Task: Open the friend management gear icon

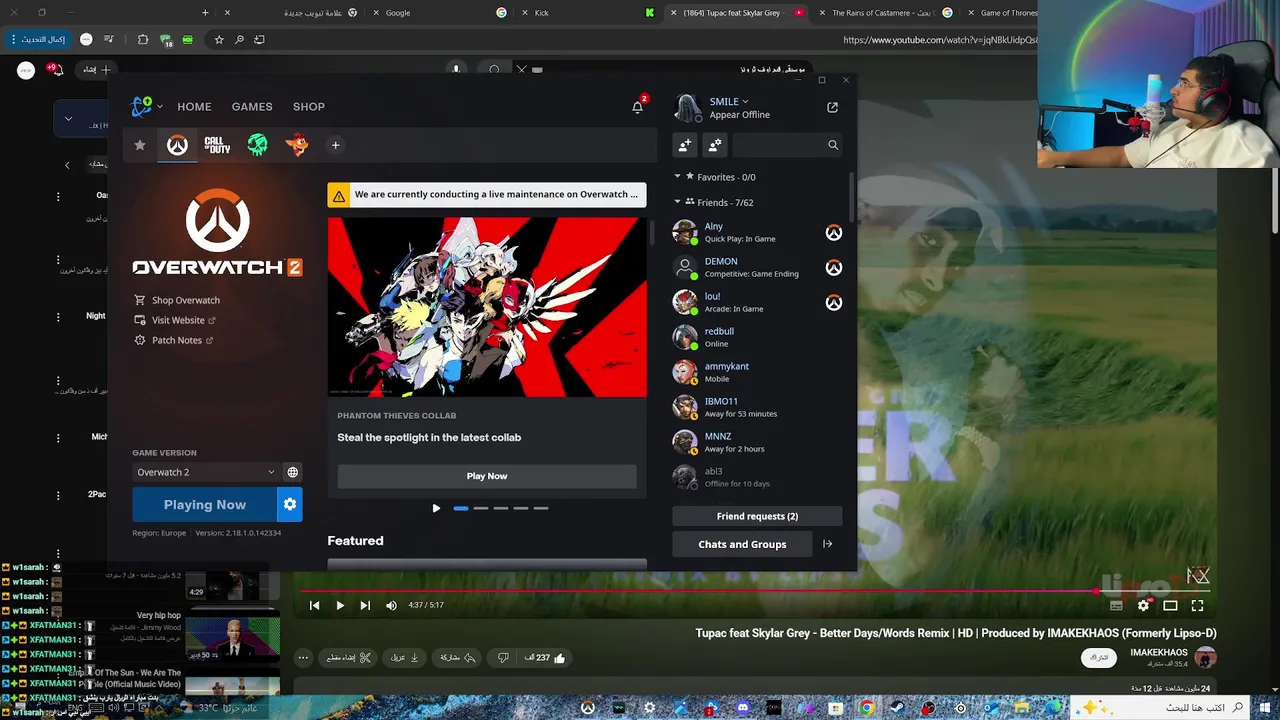Action: [x=715, y=145]
